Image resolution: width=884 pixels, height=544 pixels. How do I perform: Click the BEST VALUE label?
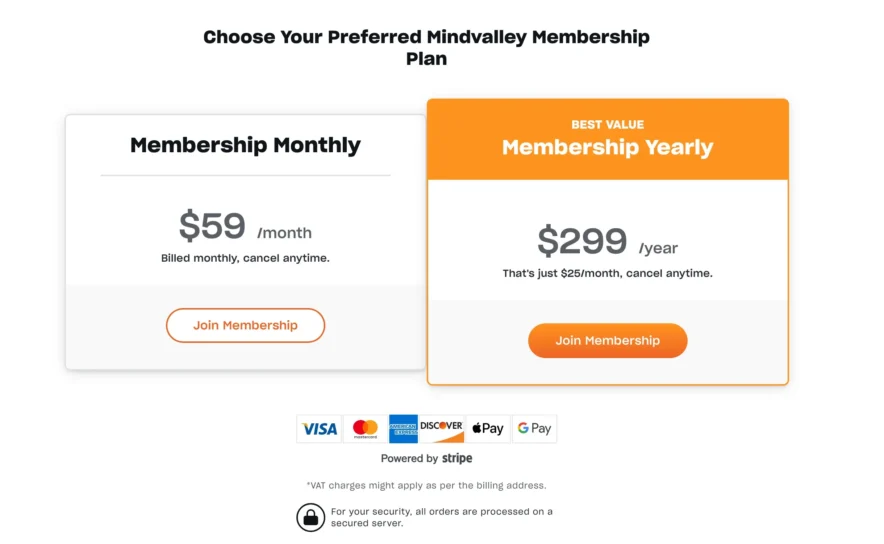607,125
